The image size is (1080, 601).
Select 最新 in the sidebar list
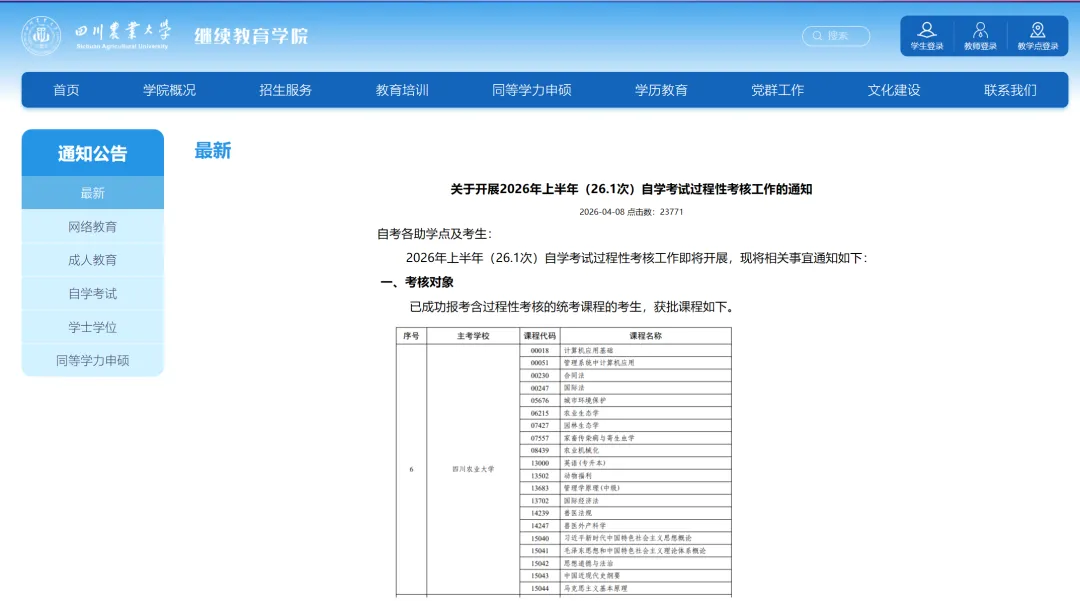[92, 193]
